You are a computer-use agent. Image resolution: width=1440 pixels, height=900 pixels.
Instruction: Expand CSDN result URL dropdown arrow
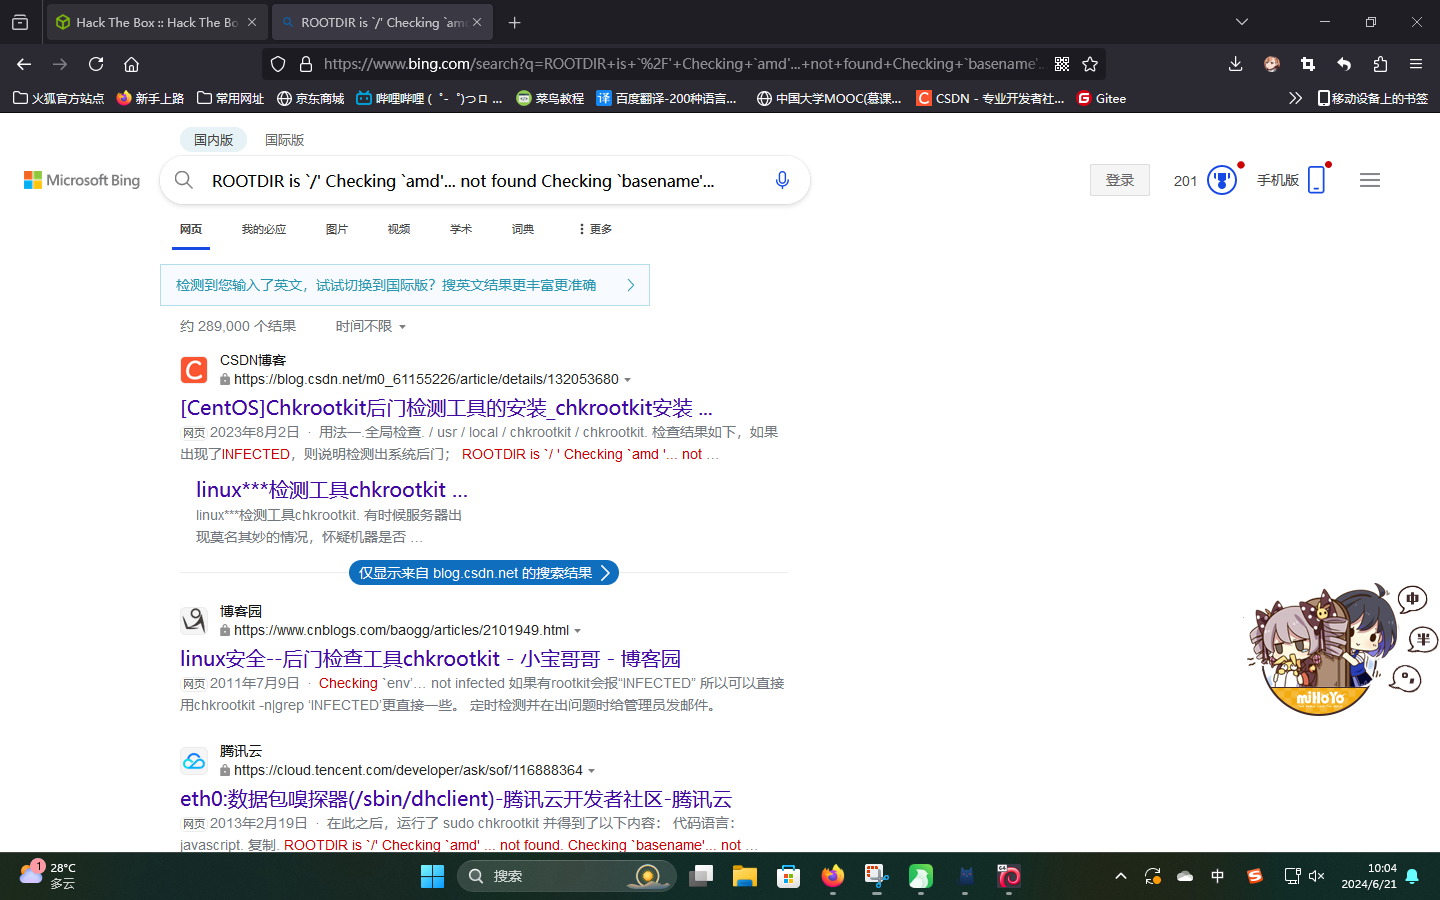point(628,380)
